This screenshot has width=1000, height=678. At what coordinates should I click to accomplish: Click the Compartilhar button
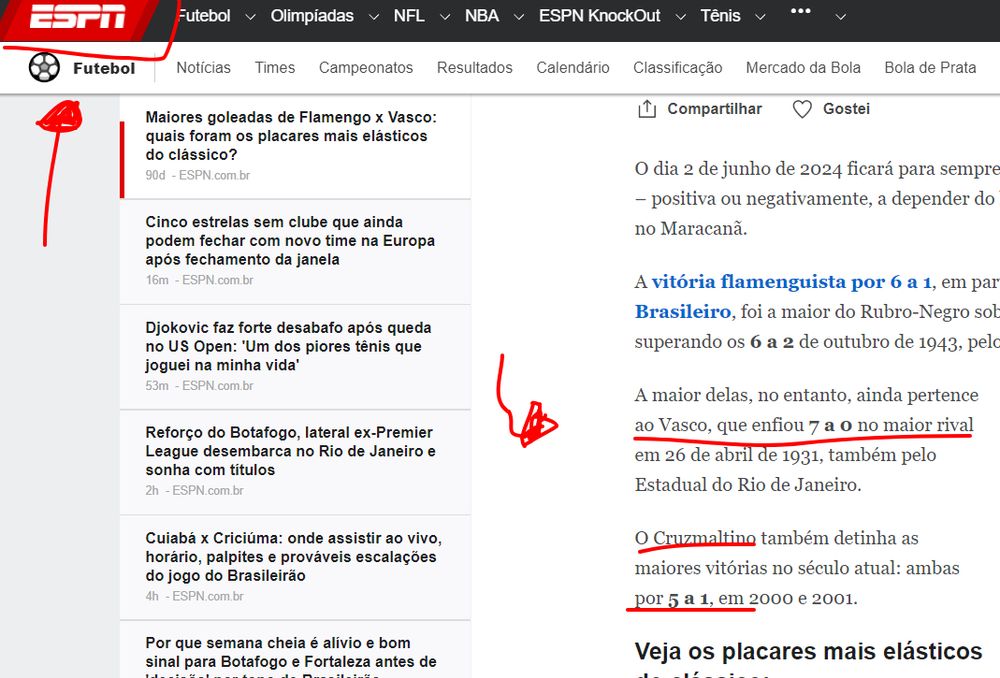tap(714, 109)
